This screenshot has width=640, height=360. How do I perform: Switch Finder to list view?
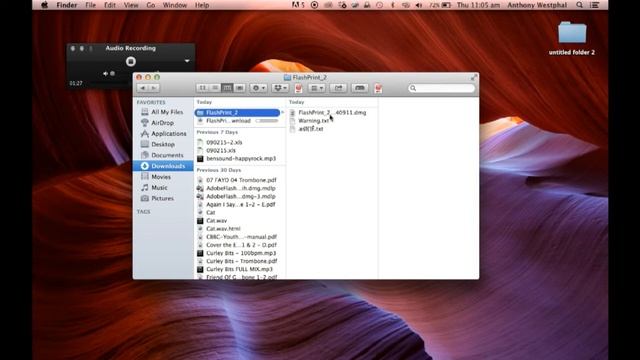[215, 88]
